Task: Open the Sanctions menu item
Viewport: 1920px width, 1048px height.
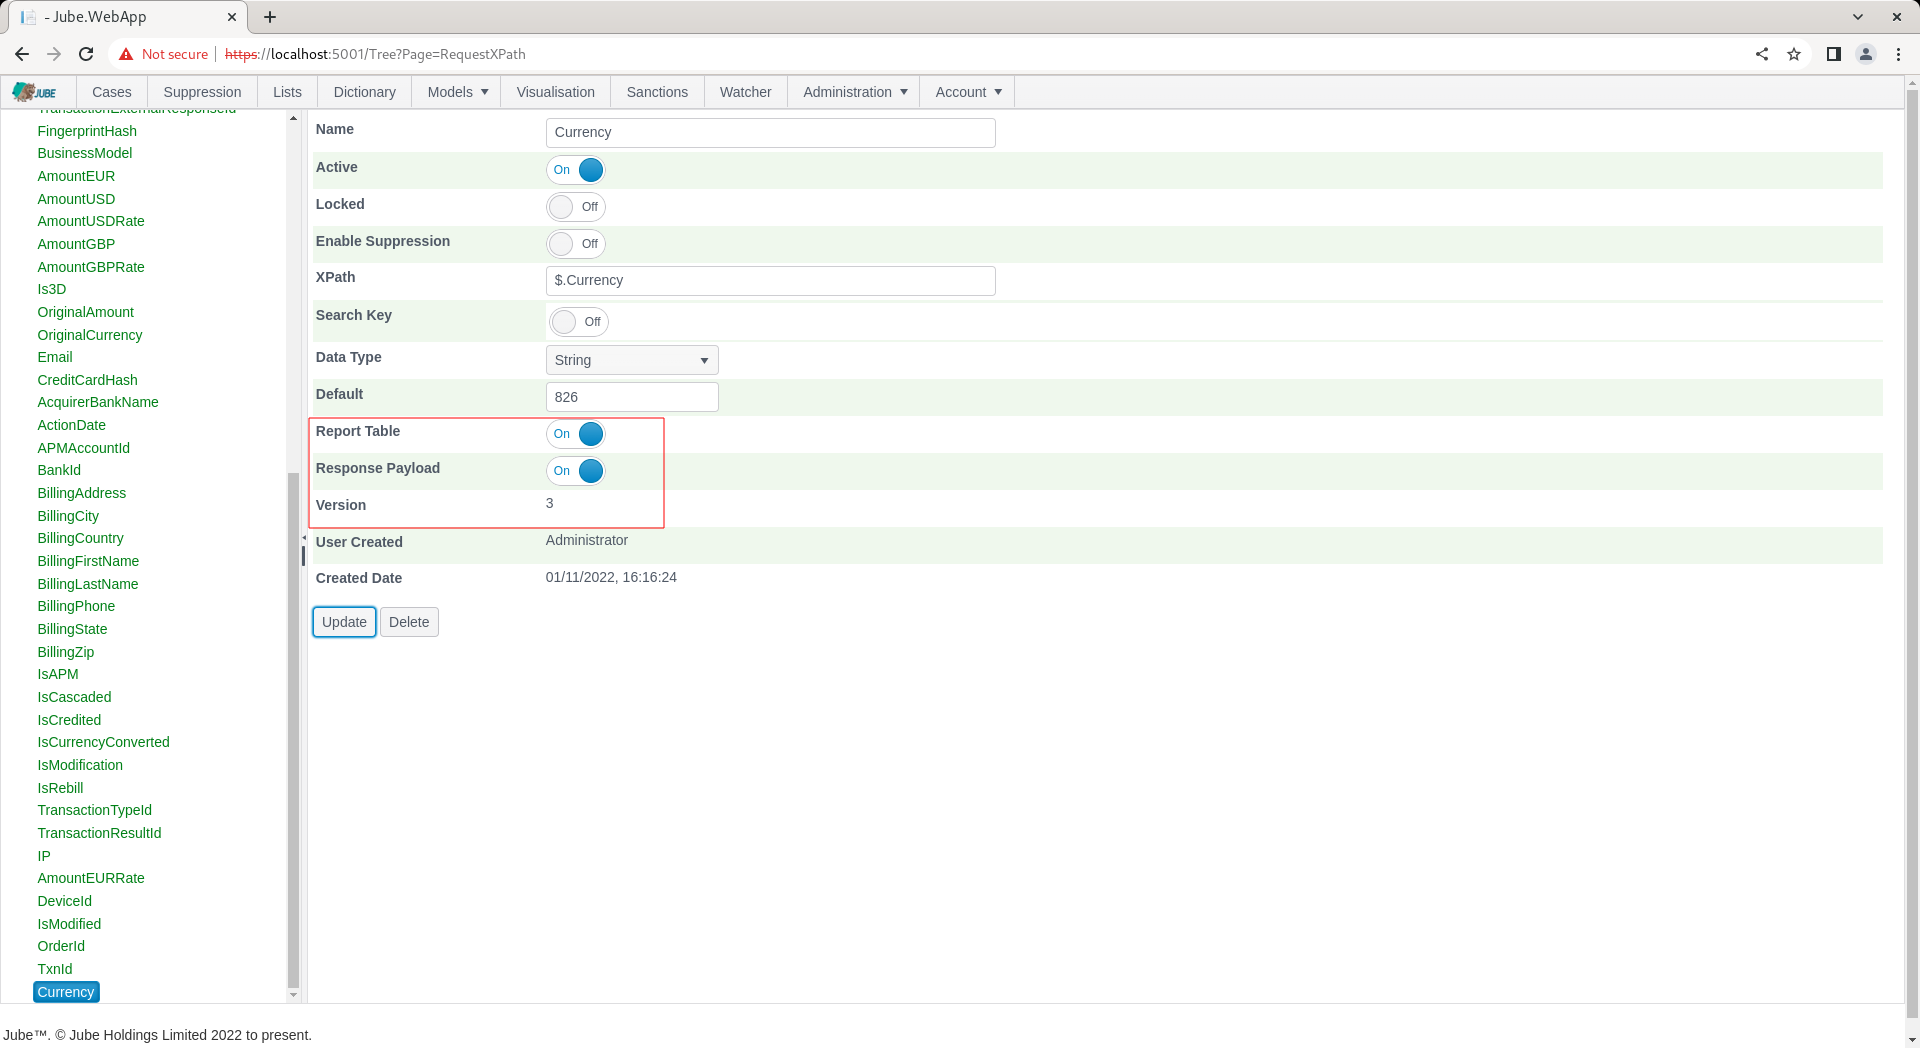Action: pyautogui.click(x=657, y=92)
